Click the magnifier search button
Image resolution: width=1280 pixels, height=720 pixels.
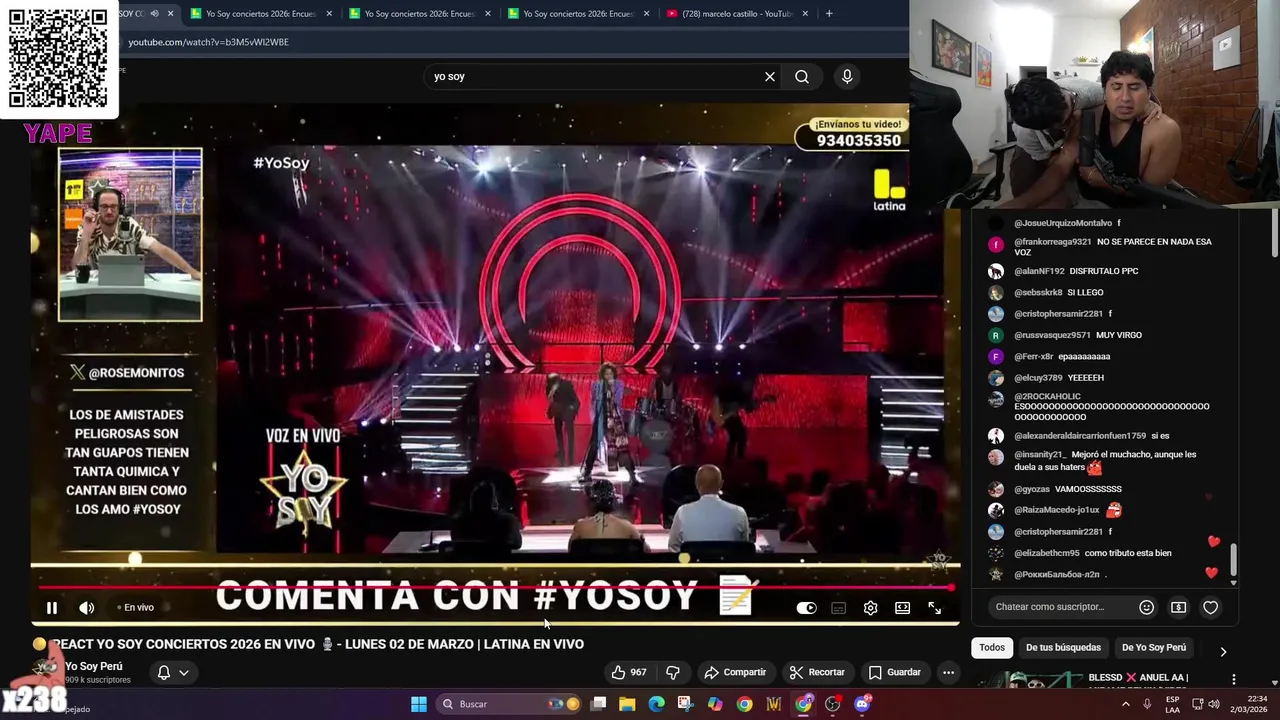(x=802, y=76)
